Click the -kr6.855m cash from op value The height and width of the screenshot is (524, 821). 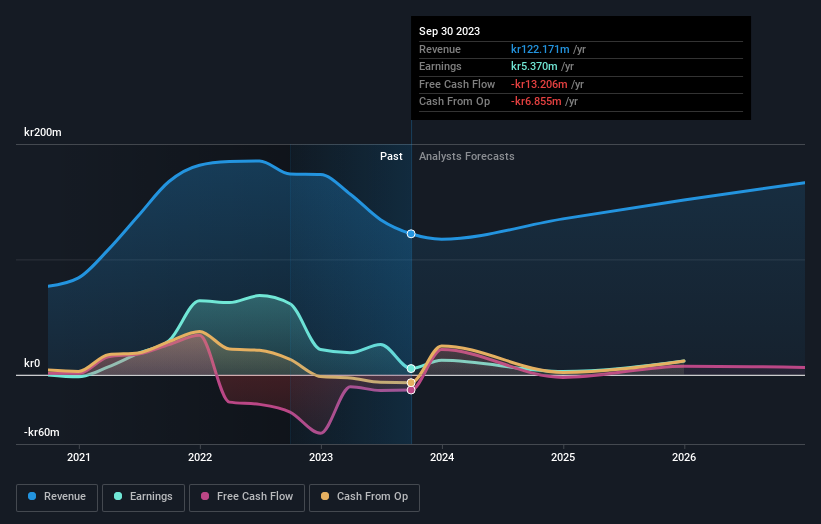[x=536, y=102]
